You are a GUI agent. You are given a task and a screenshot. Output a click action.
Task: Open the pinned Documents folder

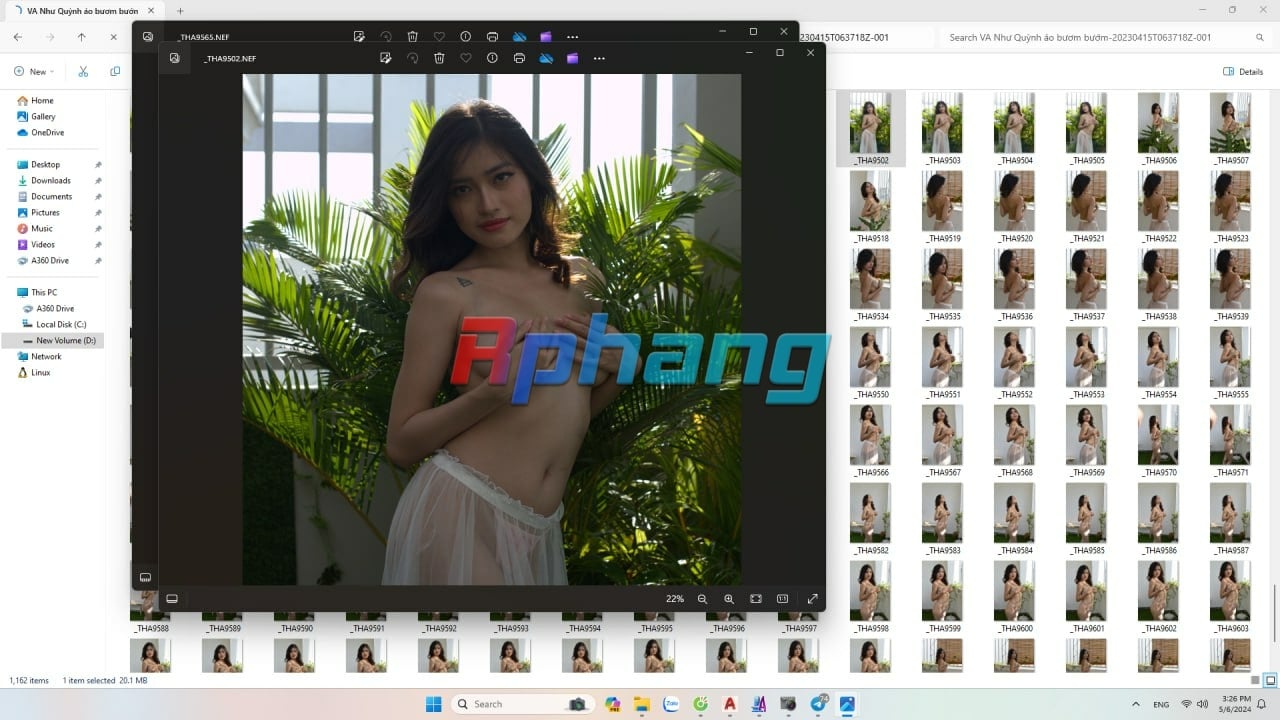click(x=51, y=196)
